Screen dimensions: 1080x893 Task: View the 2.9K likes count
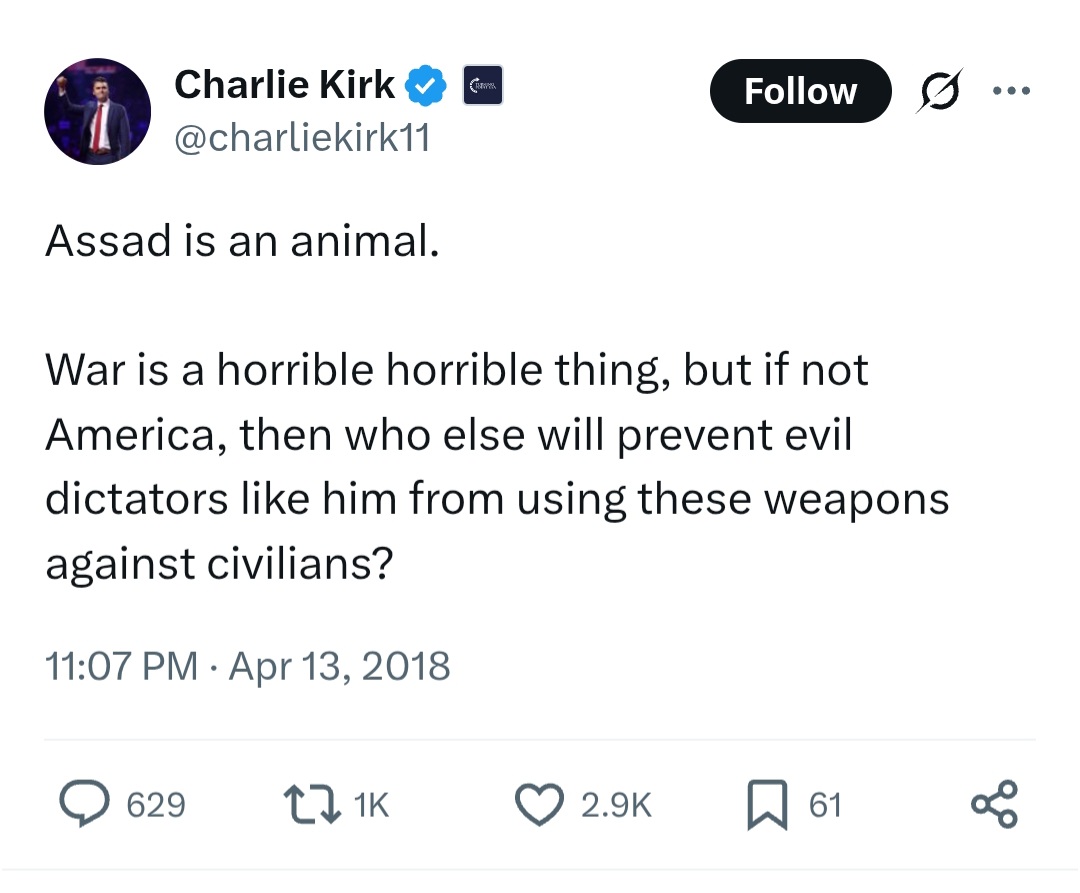(616, 805)
